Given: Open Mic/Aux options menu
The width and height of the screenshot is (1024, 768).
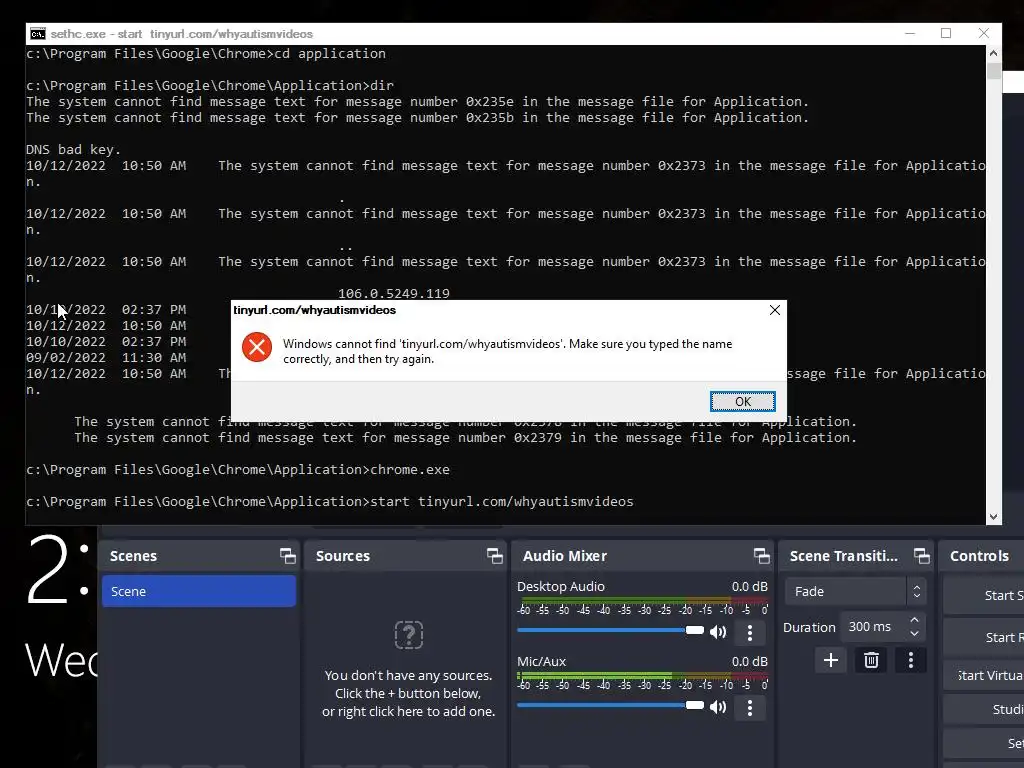Looking at the screenshot, I should tap(750, 707).
